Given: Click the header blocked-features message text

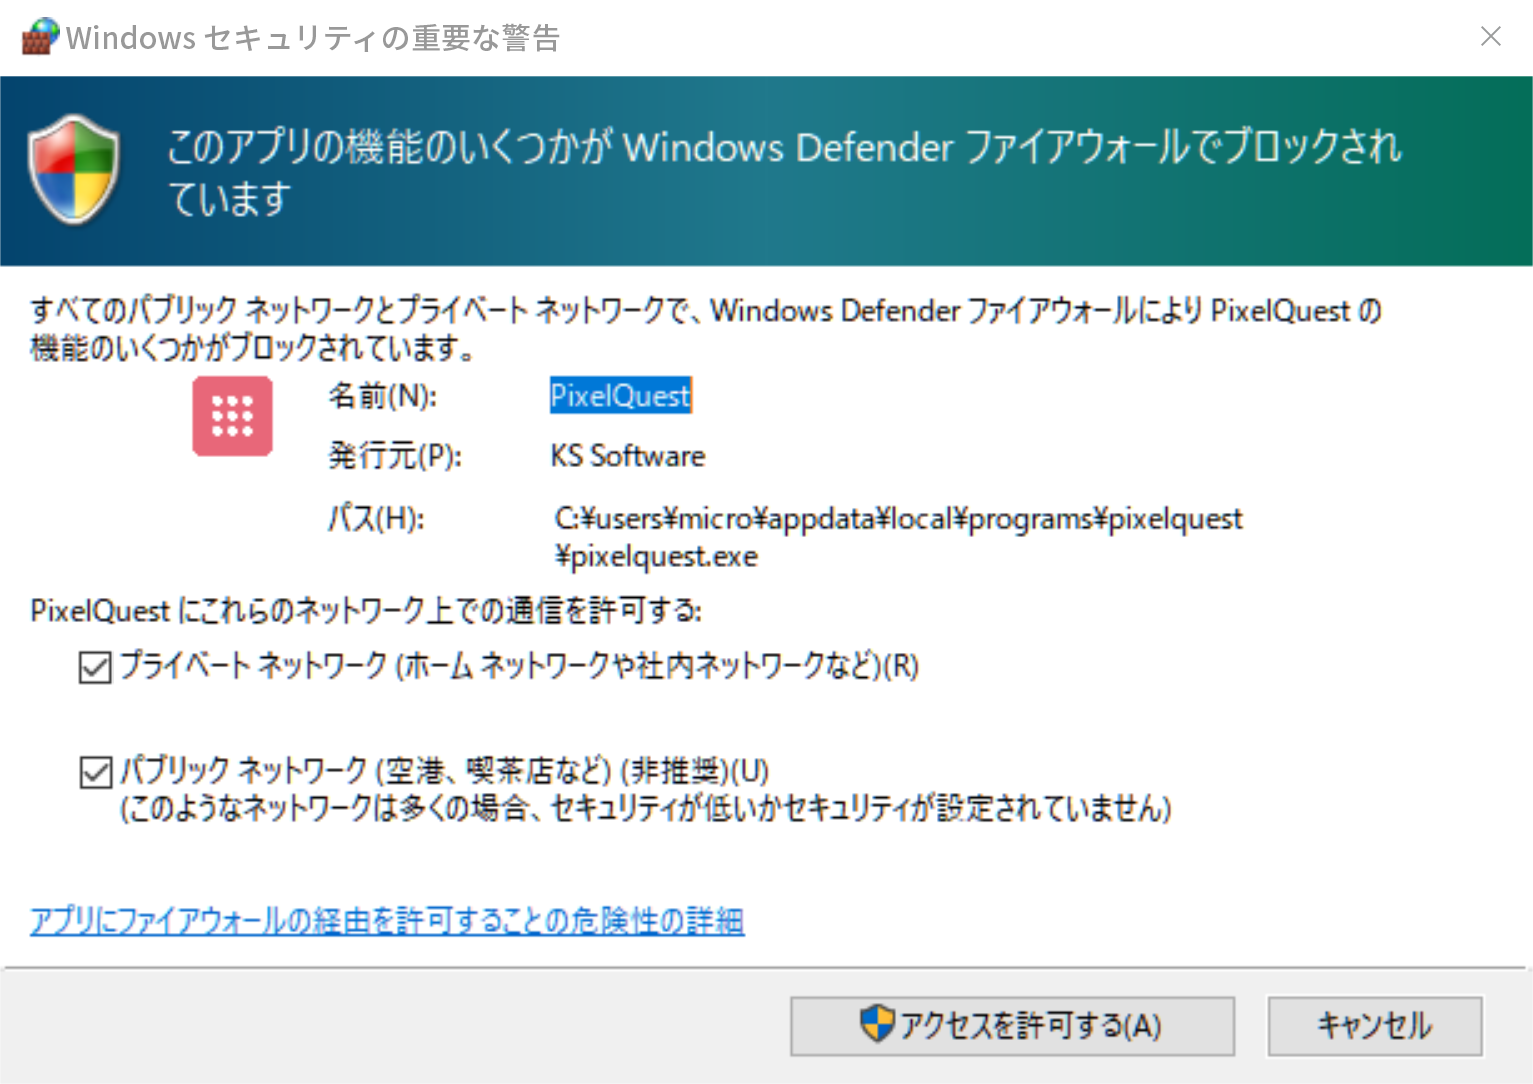Looking at the screenshot, I should (784, 172).
